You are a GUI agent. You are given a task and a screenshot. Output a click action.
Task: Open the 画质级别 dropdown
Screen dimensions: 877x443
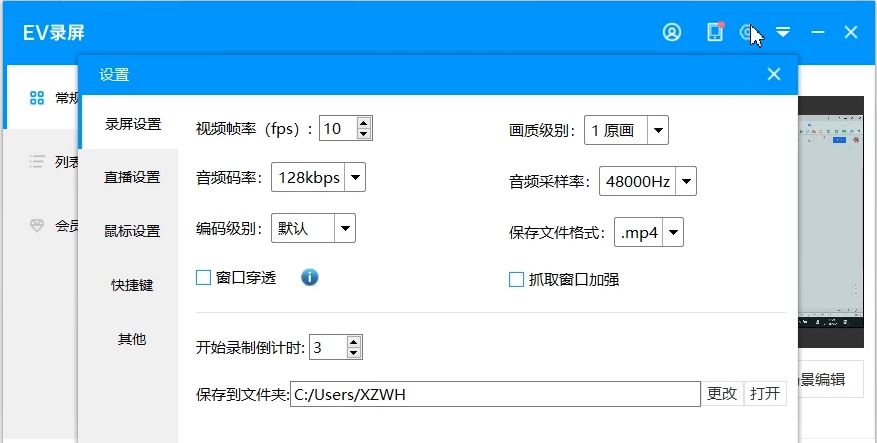(x=626, y=130)
